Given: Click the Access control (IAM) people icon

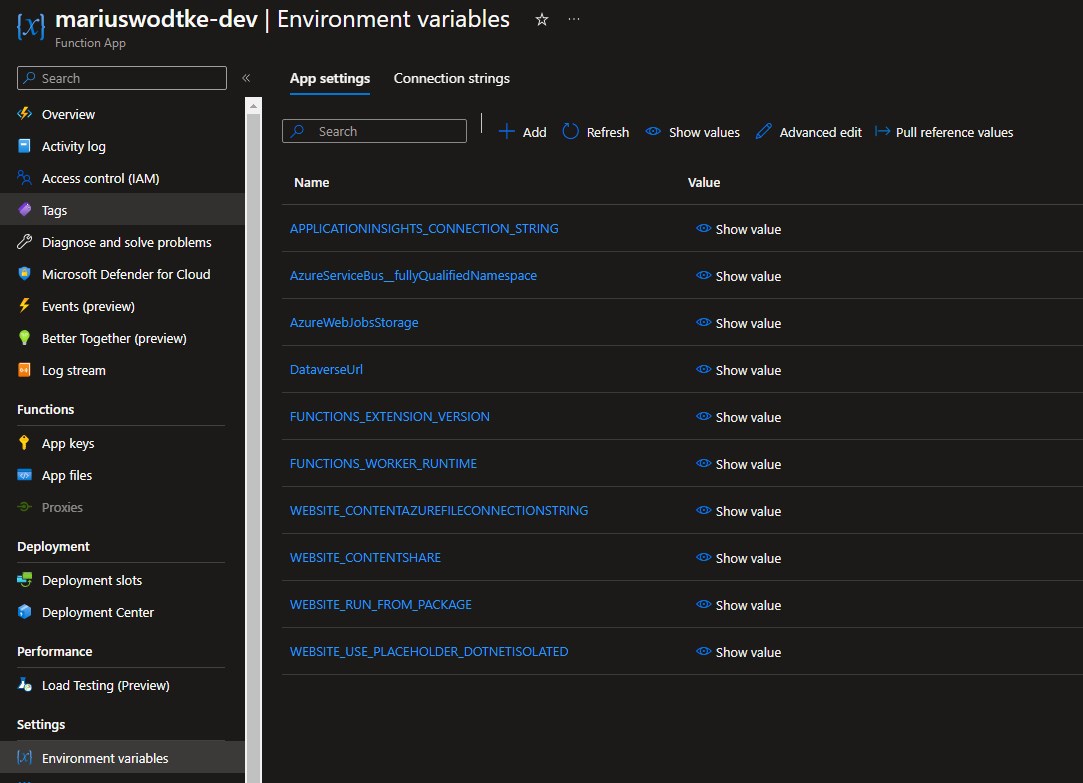Looking at the screenshot, I should pyautogui.click(x=24, y=178).
